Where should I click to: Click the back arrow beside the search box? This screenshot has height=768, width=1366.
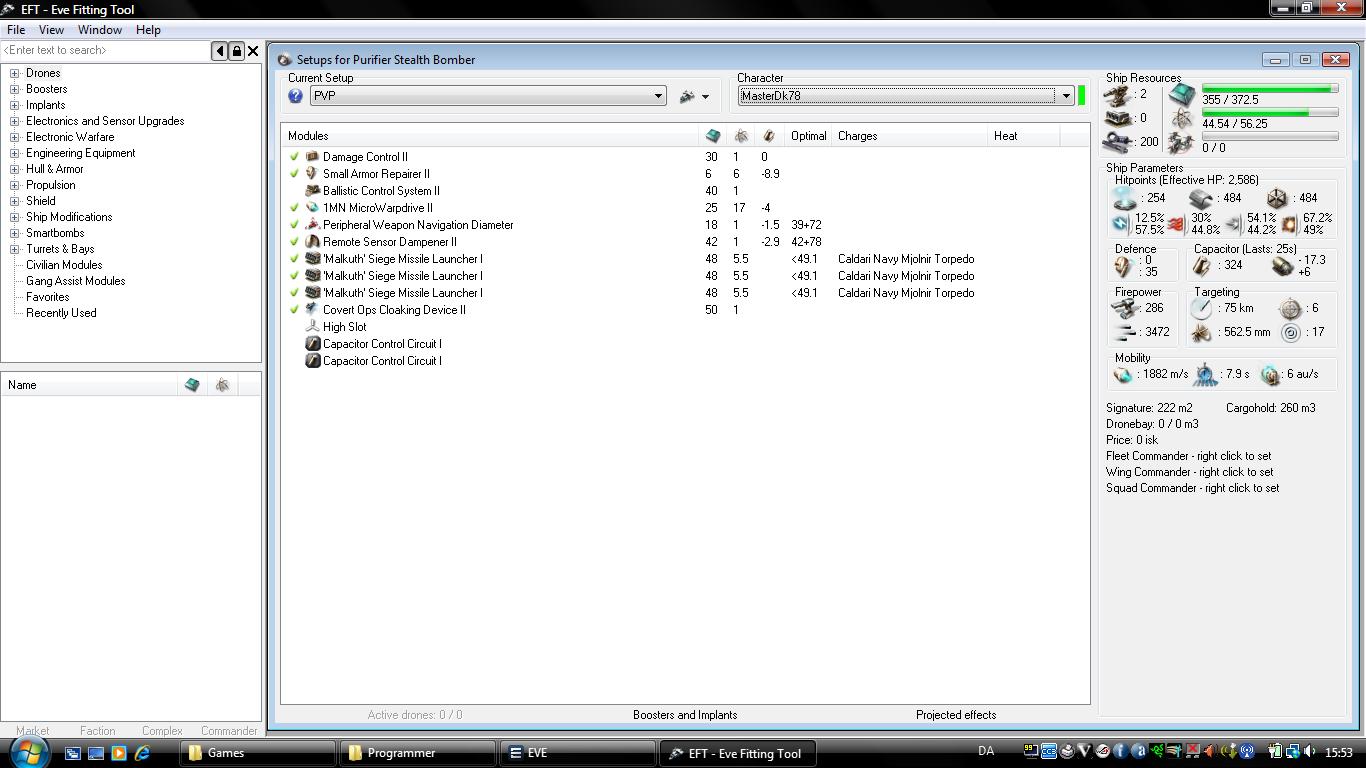(x=220, y=50)
